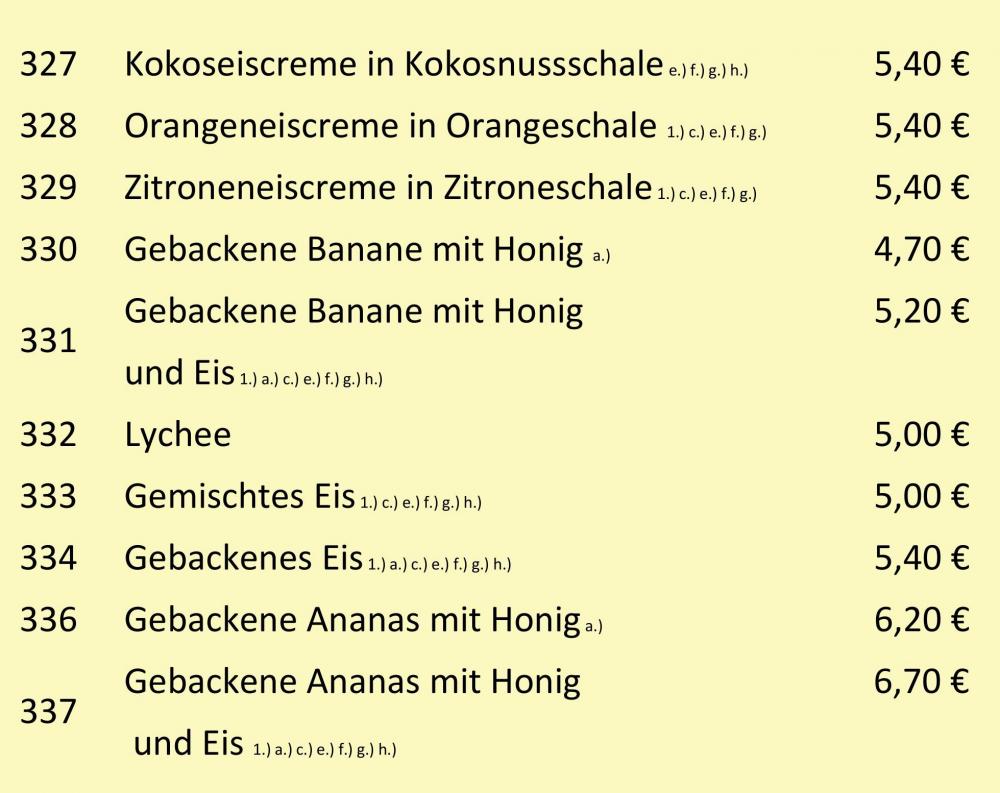Select item number 328
This screenshot has width=1000, height=793.
(48, 126)
